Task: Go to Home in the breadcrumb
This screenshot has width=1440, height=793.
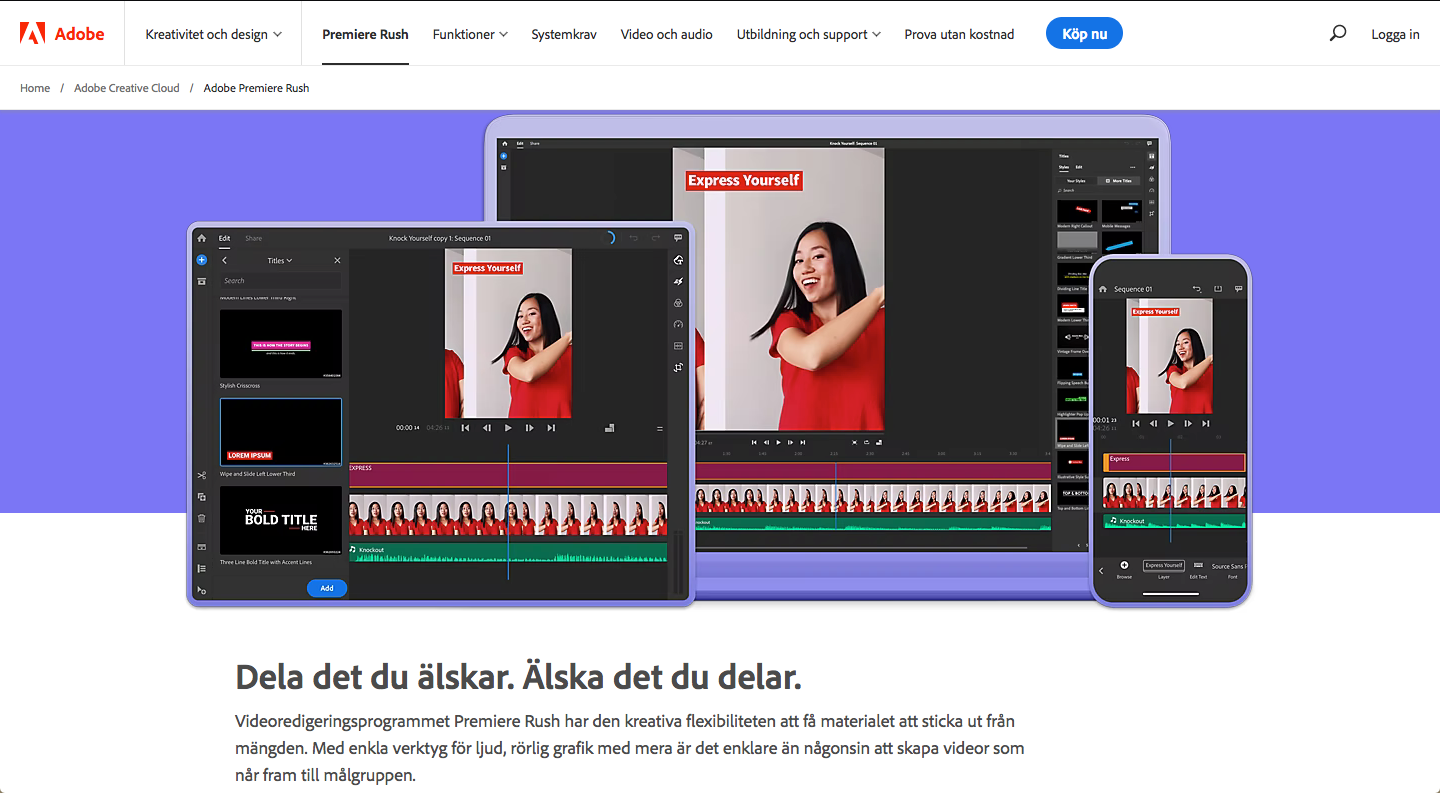Action: pyautogui.click(x=35, y=88)
